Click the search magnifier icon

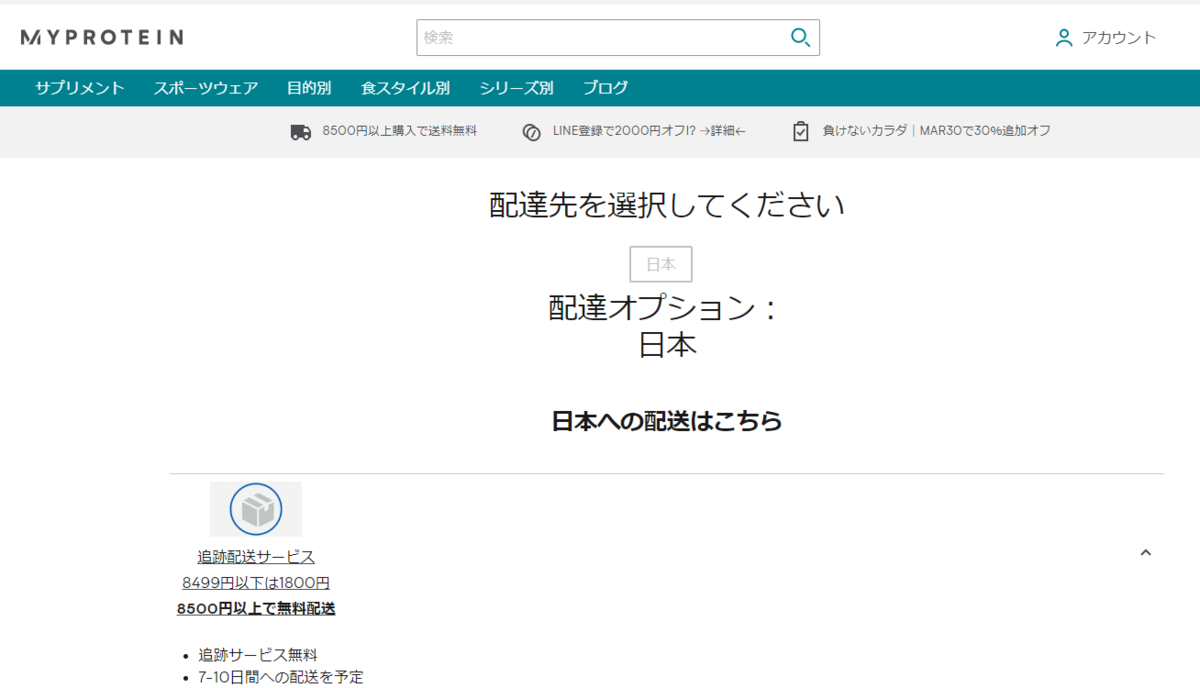click(799, 37)
